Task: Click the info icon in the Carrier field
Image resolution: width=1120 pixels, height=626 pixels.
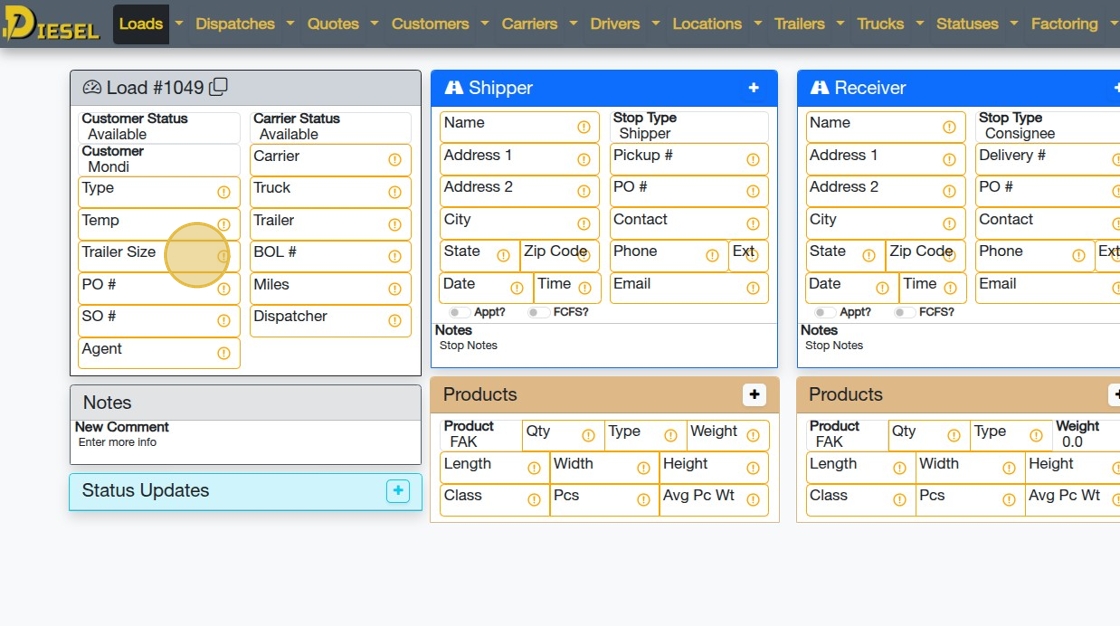Action: coord(395,159)
